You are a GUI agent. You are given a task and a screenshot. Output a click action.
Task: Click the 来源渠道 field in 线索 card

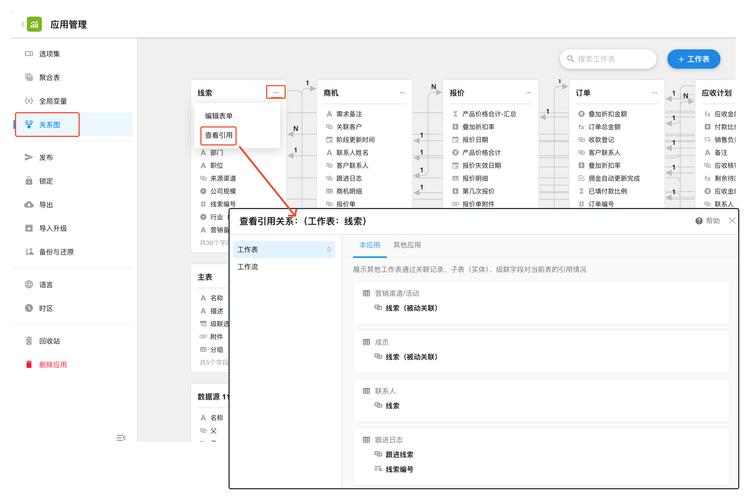tap(223, 178)
